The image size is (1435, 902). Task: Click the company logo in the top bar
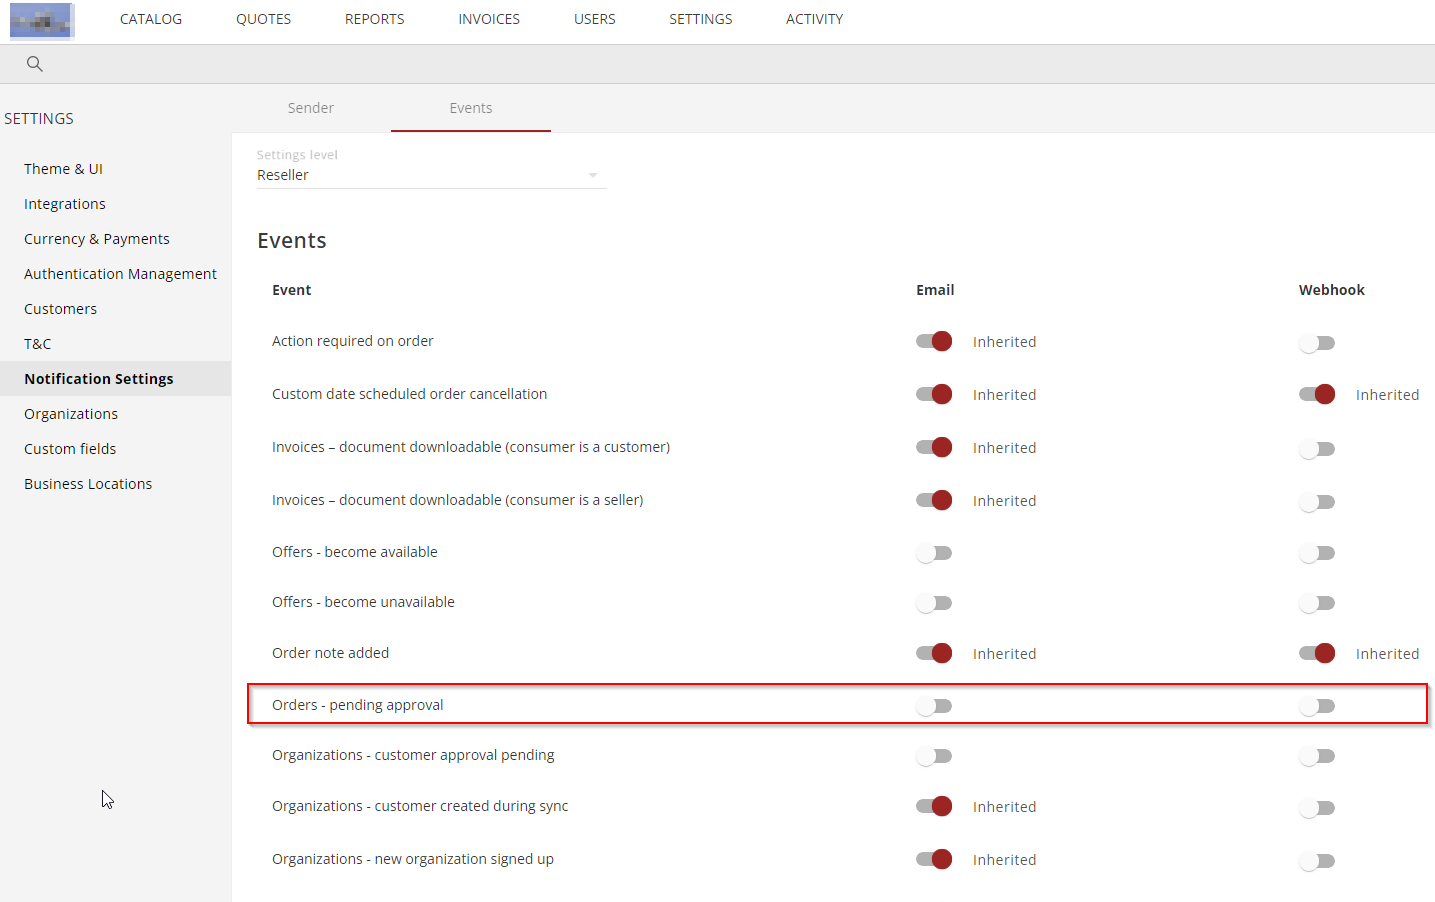click(x=41, y=20)
